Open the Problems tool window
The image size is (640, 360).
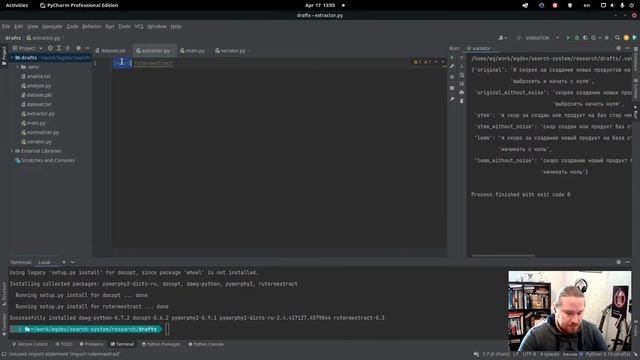(91, 344)
